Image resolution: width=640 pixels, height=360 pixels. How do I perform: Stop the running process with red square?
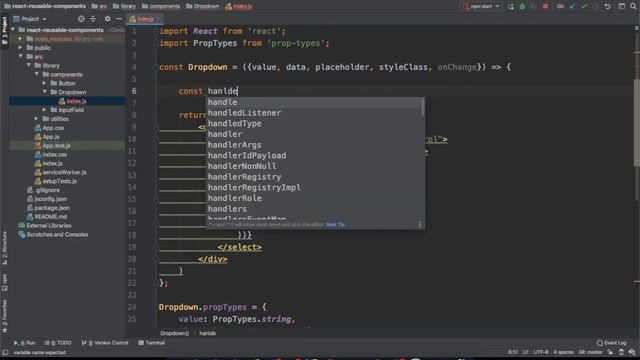click(x=545, y=7)
